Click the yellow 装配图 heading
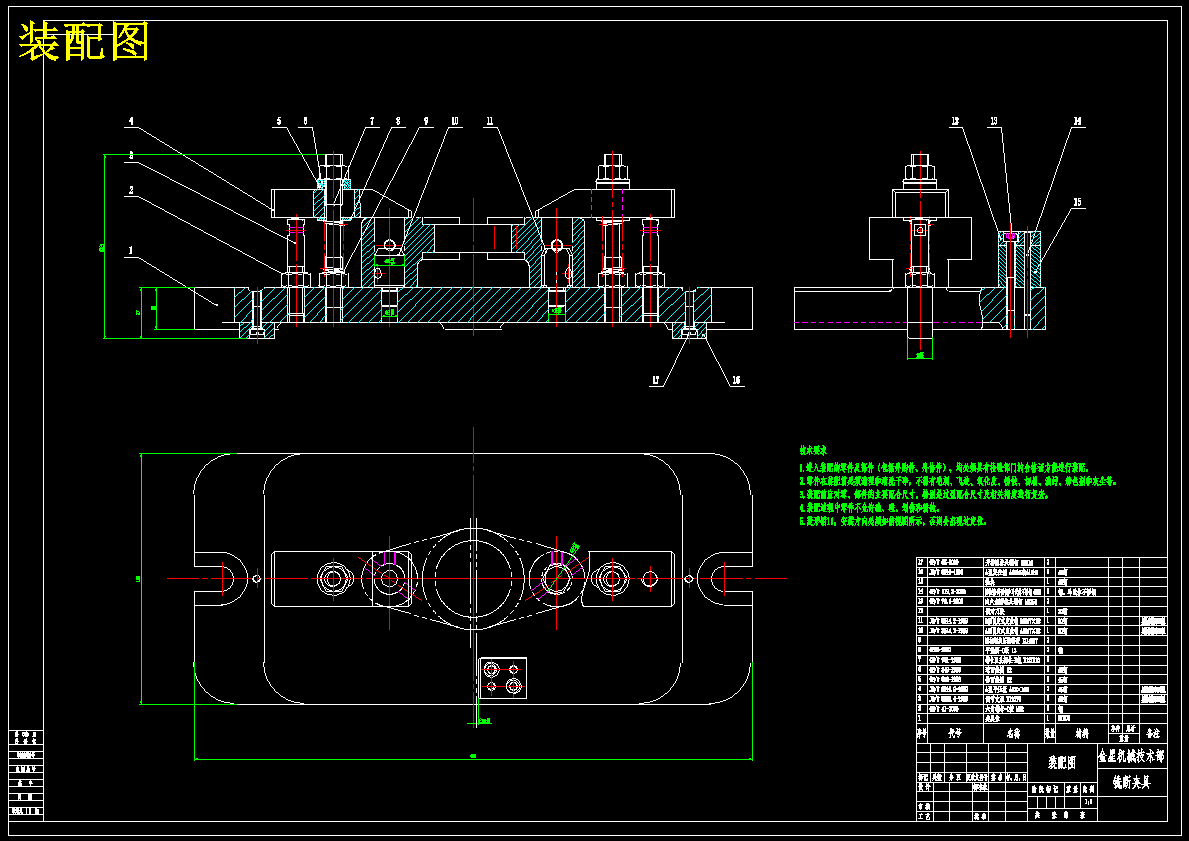1189x841 pixels. pyautogui.click(x=83, y=42)
